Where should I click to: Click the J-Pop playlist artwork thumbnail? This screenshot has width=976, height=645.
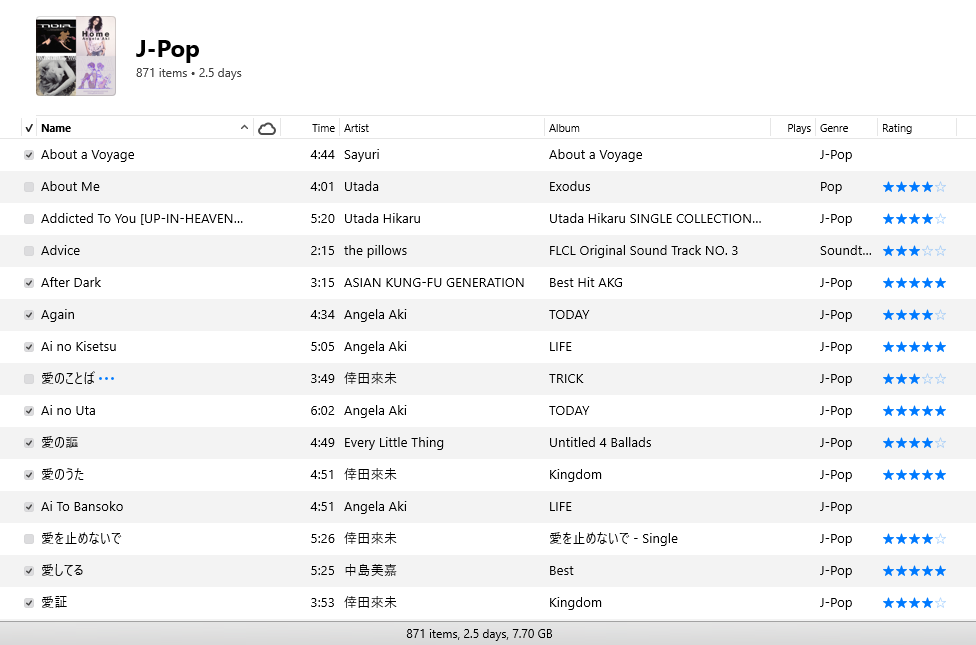[76, 56]
